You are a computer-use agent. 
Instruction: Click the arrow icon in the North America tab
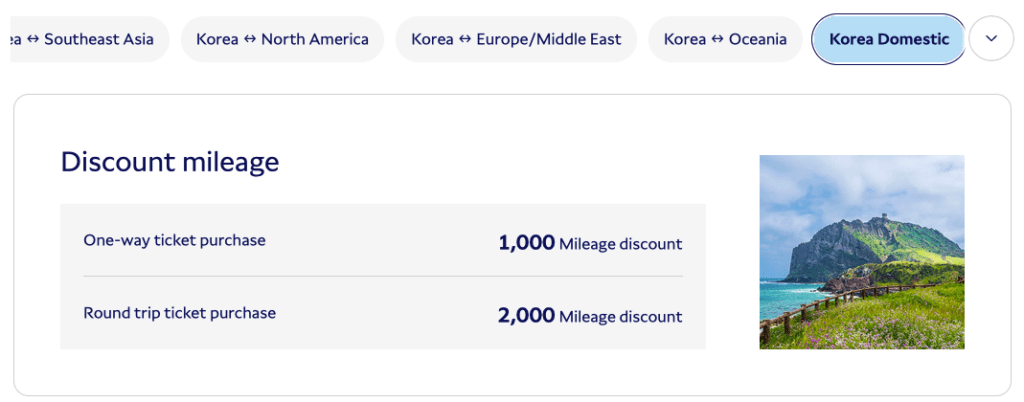click(250, 40)
